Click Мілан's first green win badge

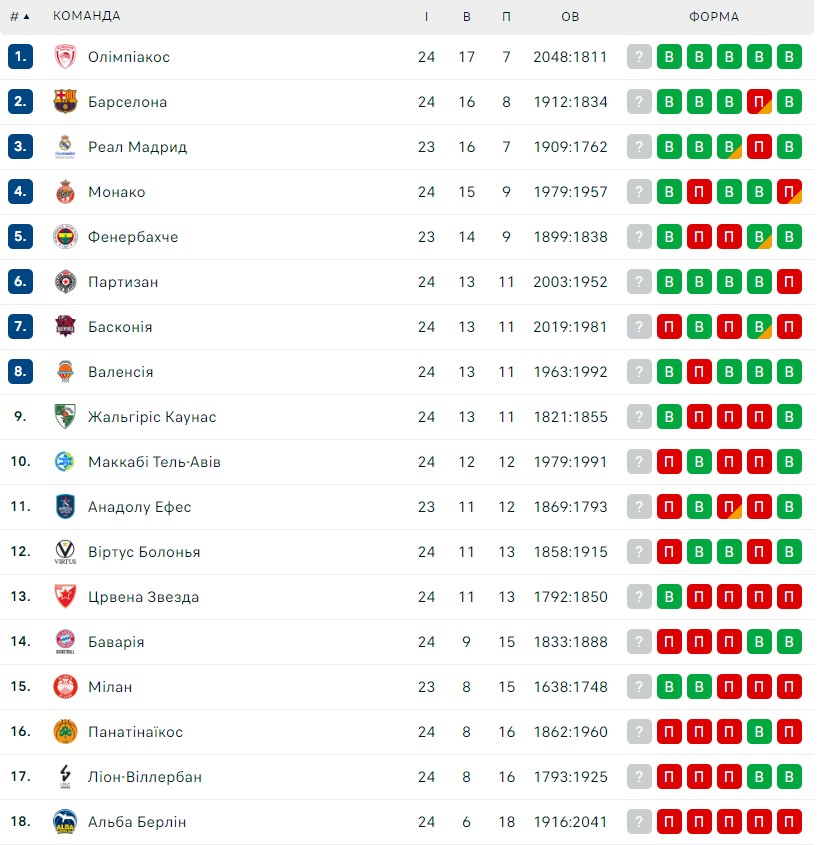pyautogui.click(x=669, y=687)
